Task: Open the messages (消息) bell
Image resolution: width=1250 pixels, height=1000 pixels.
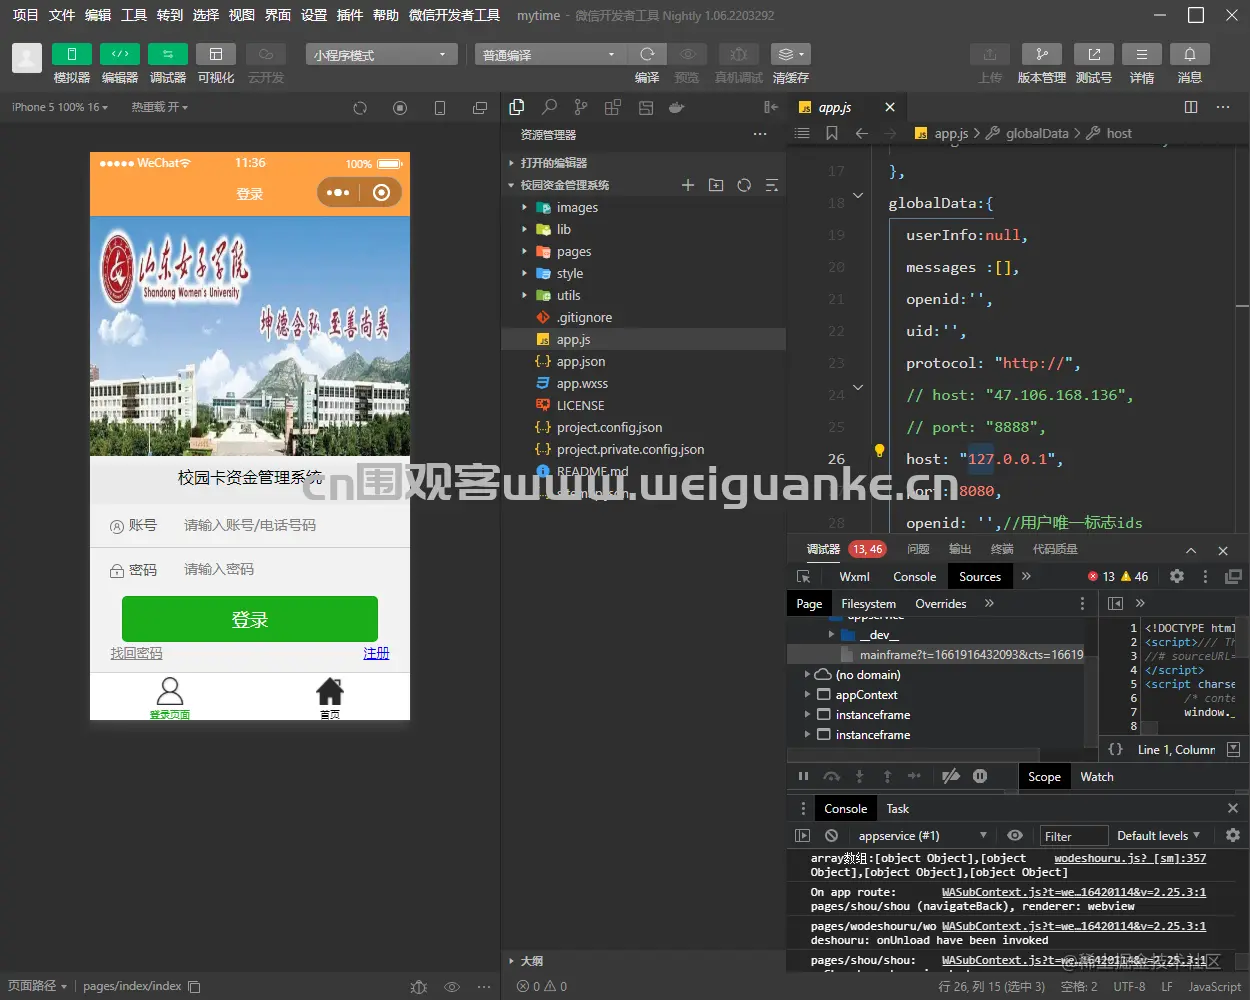Action: point(1190,54)
